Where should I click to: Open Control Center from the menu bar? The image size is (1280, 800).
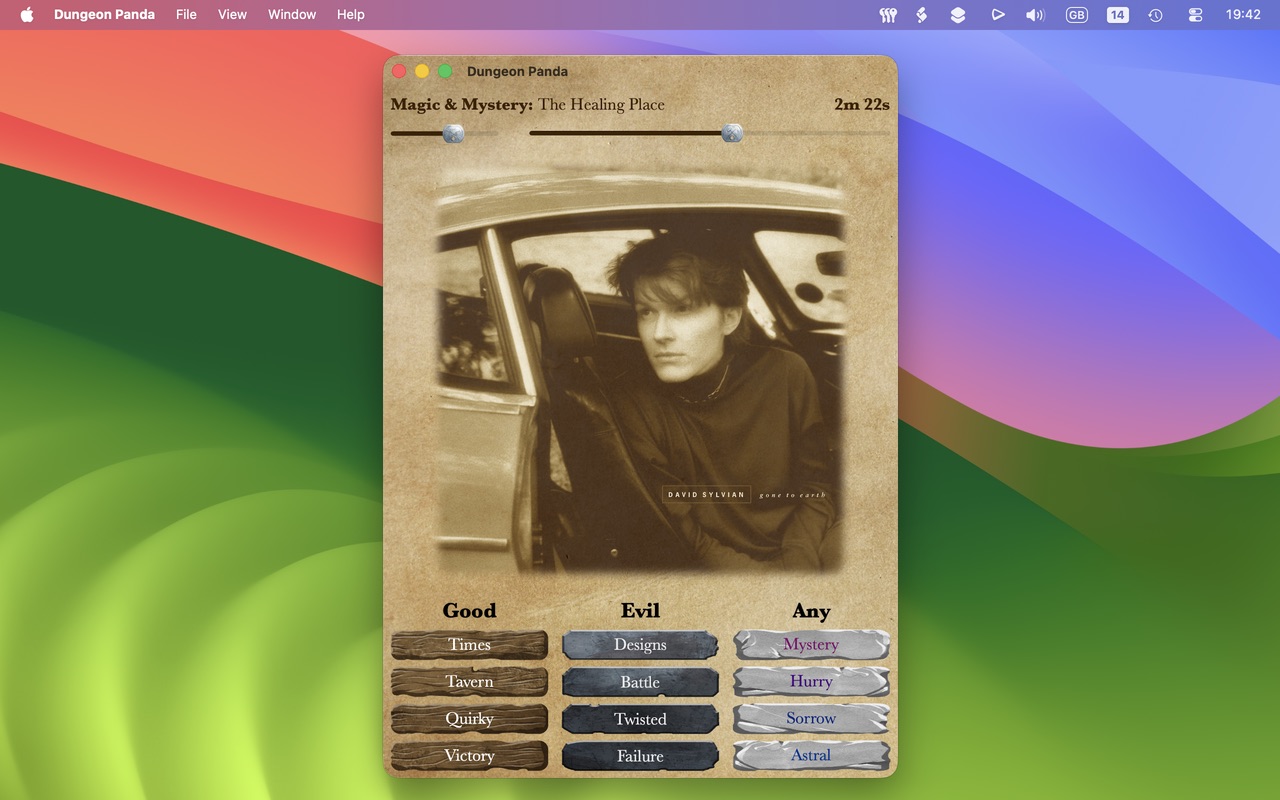click(x=1195, y=15)
